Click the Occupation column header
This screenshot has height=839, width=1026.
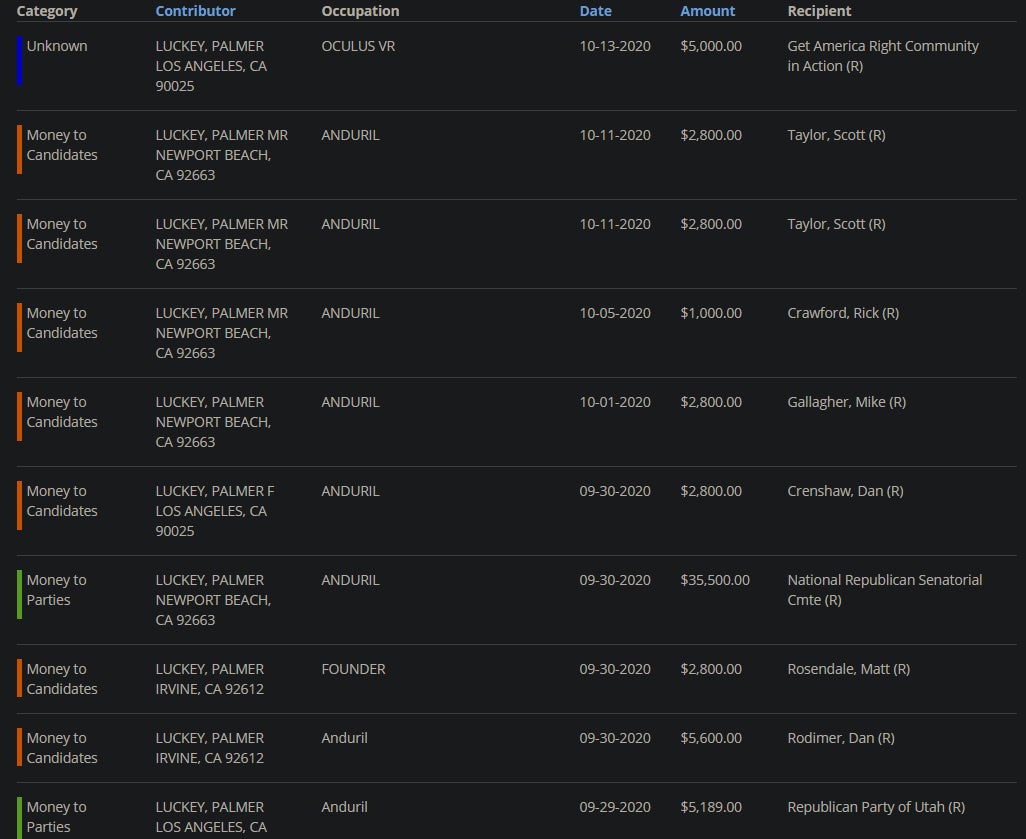tap(360, 11)
